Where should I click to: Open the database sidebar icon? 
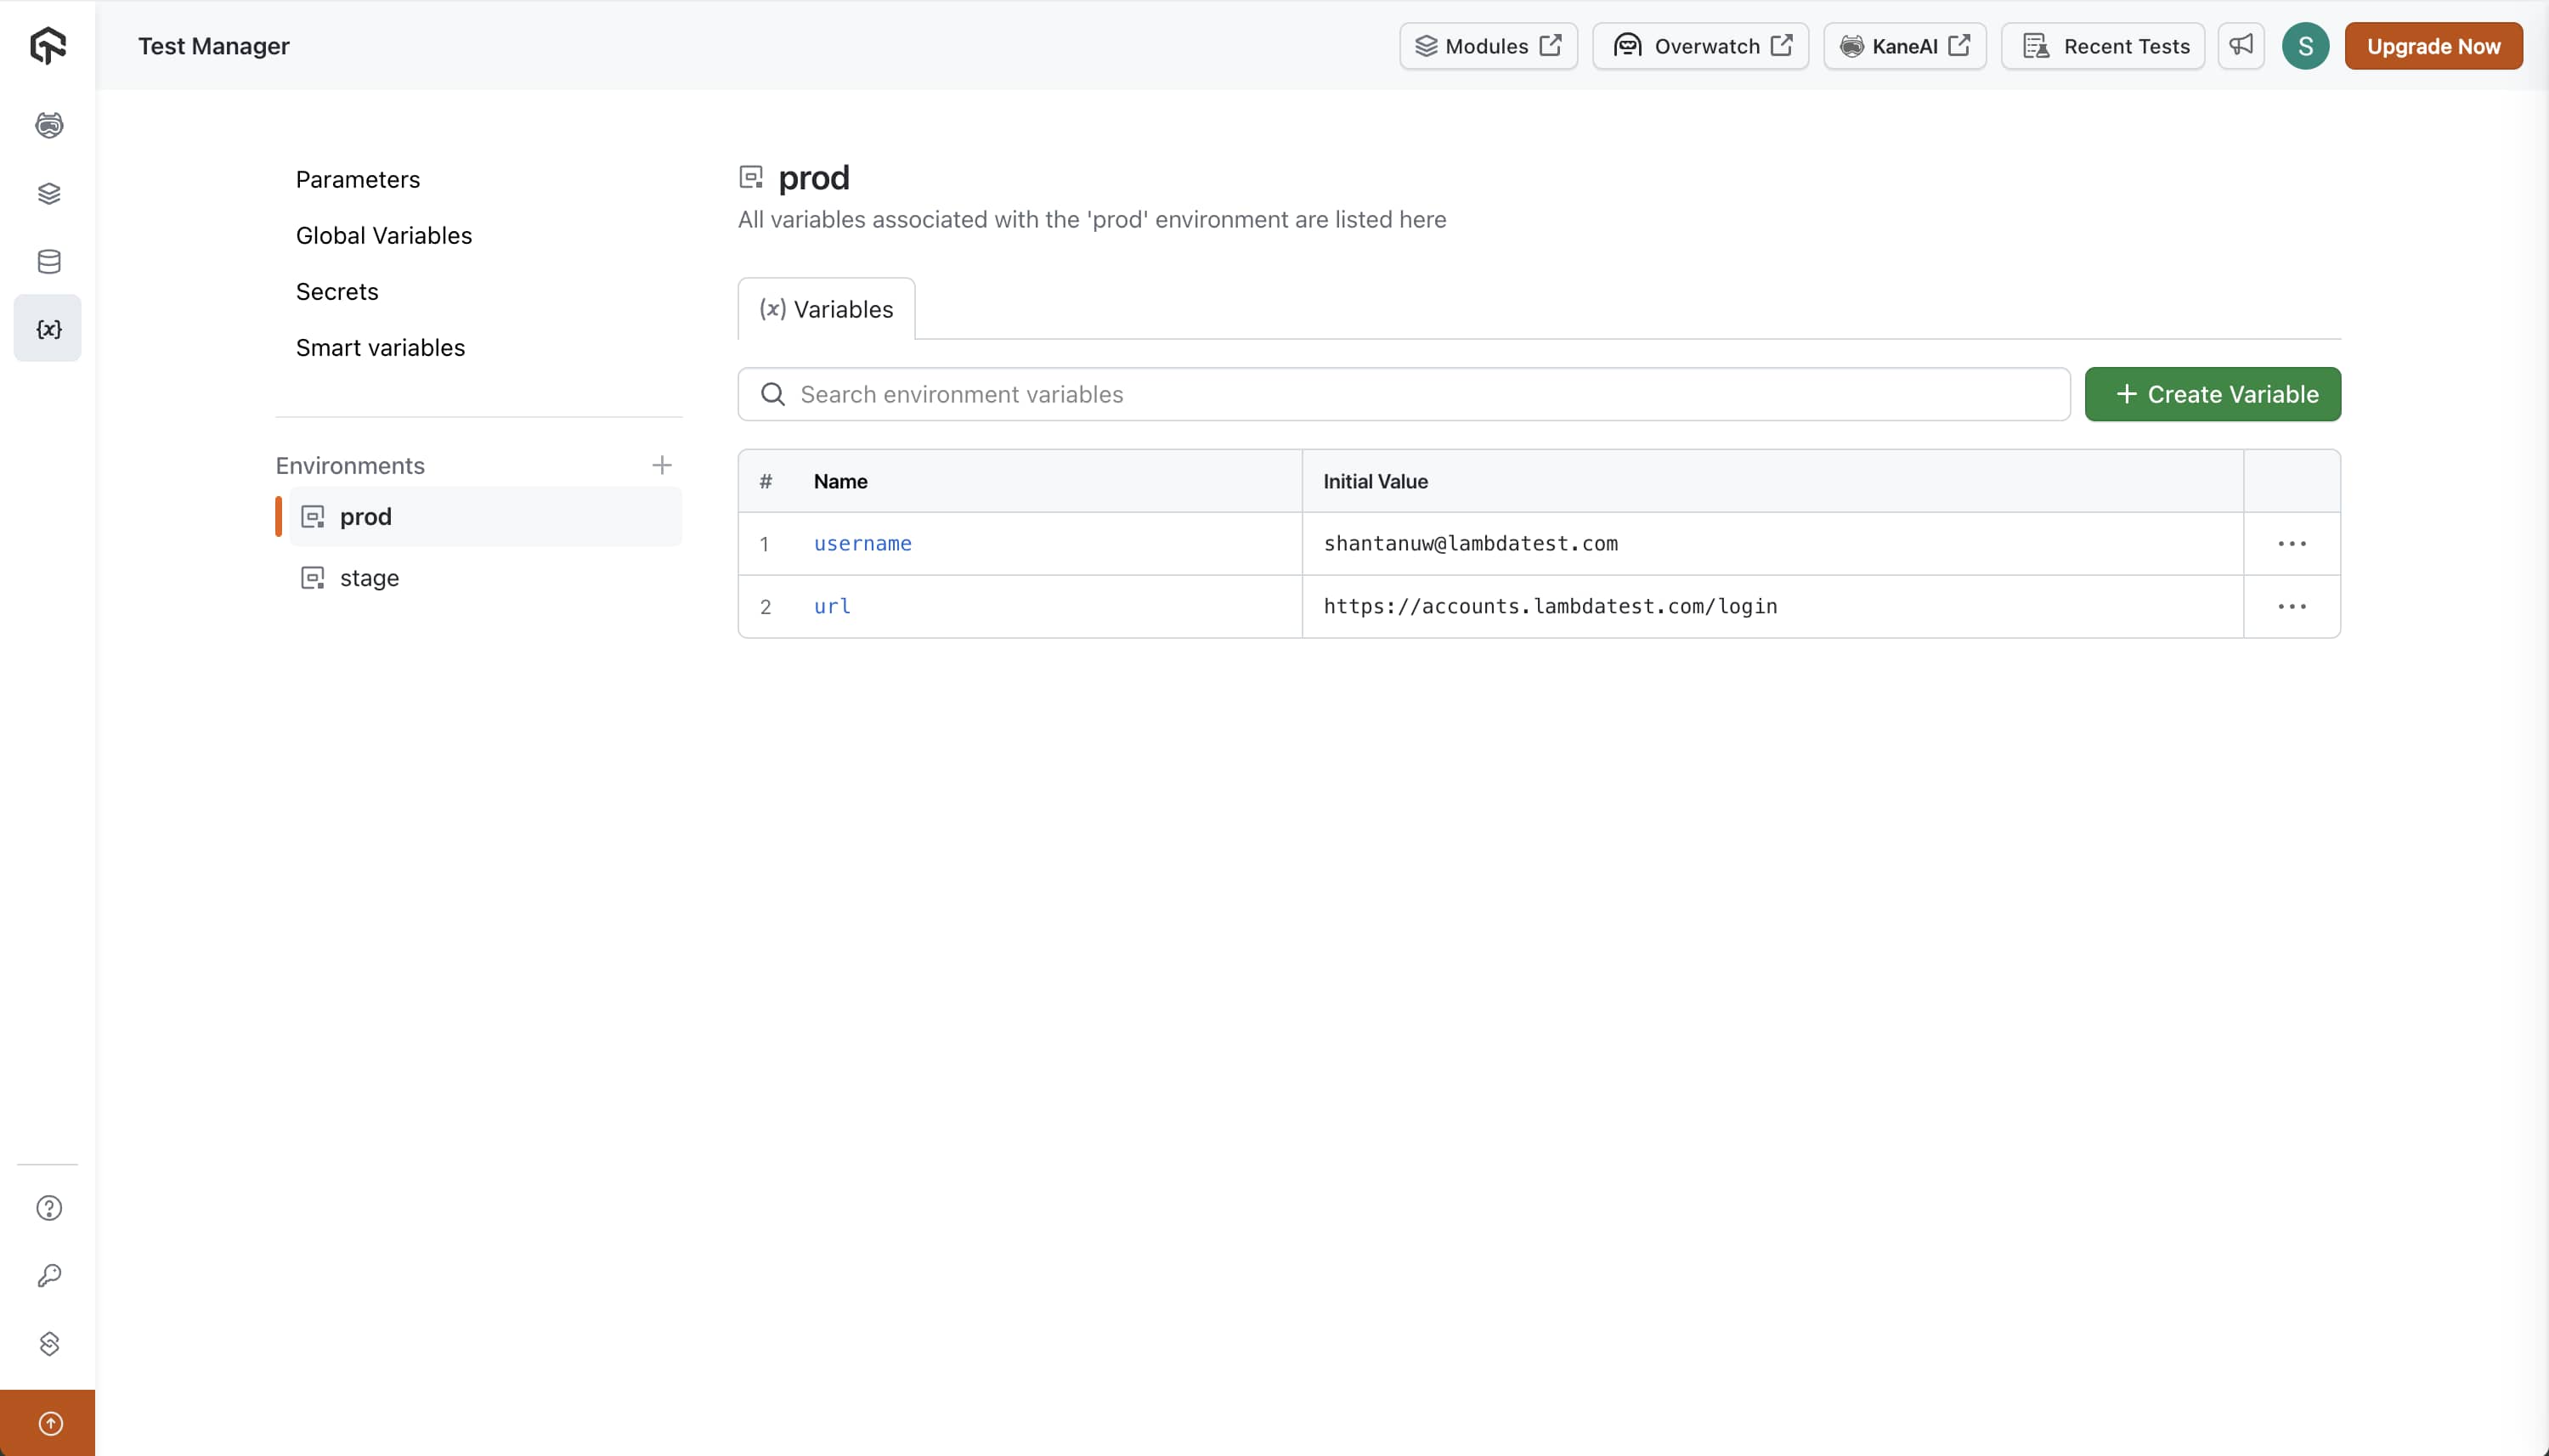(49, 261)
